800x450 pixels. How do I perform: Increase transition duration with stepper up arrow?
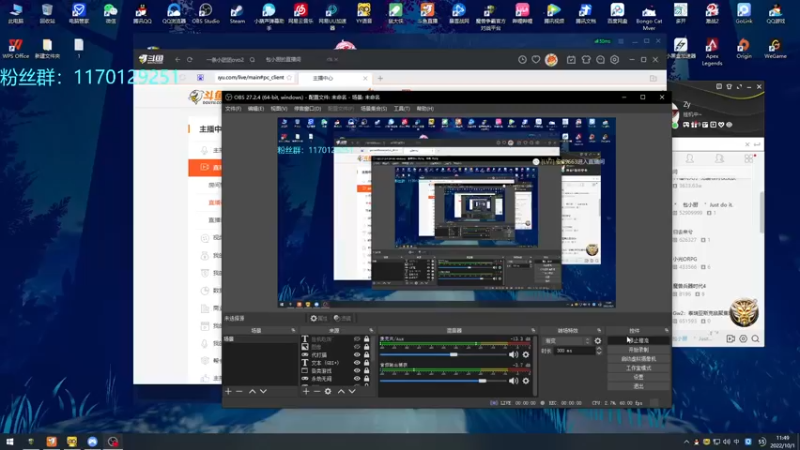click(x=599, y=348)
